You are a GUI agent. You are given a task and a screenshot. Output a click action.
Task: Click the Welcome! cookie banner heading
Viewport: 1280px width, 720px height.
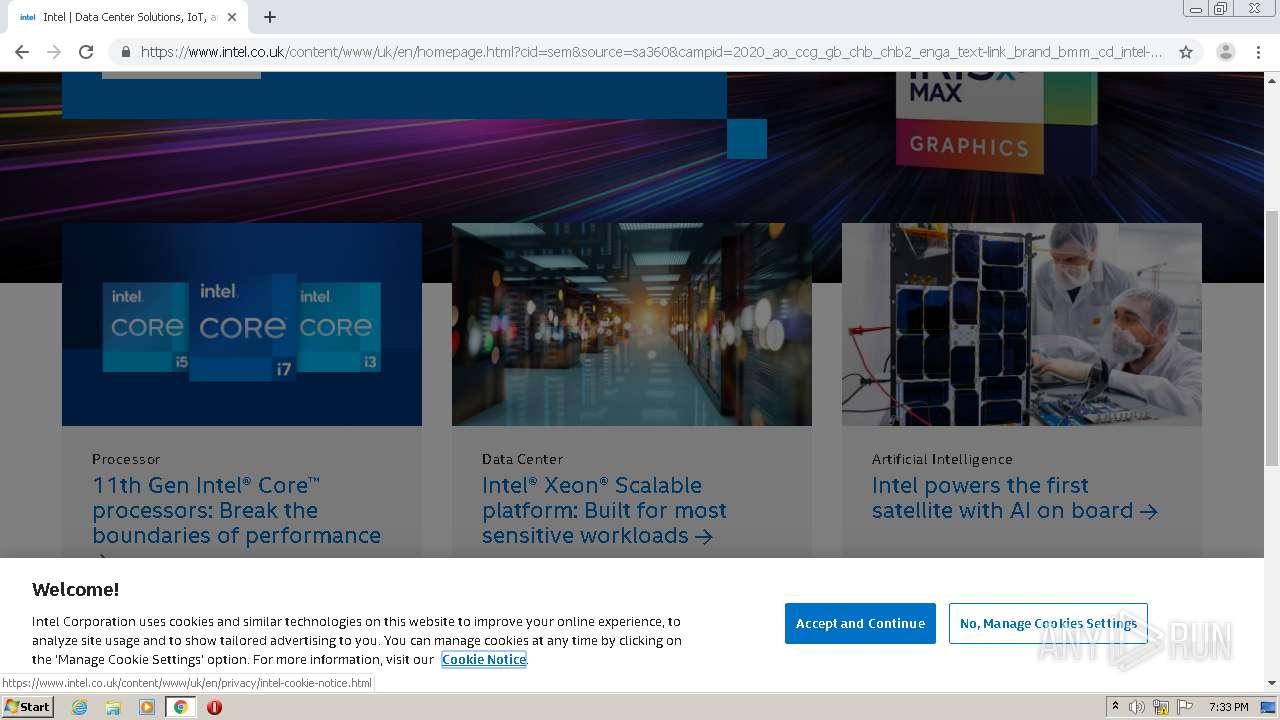click(75, 589)
